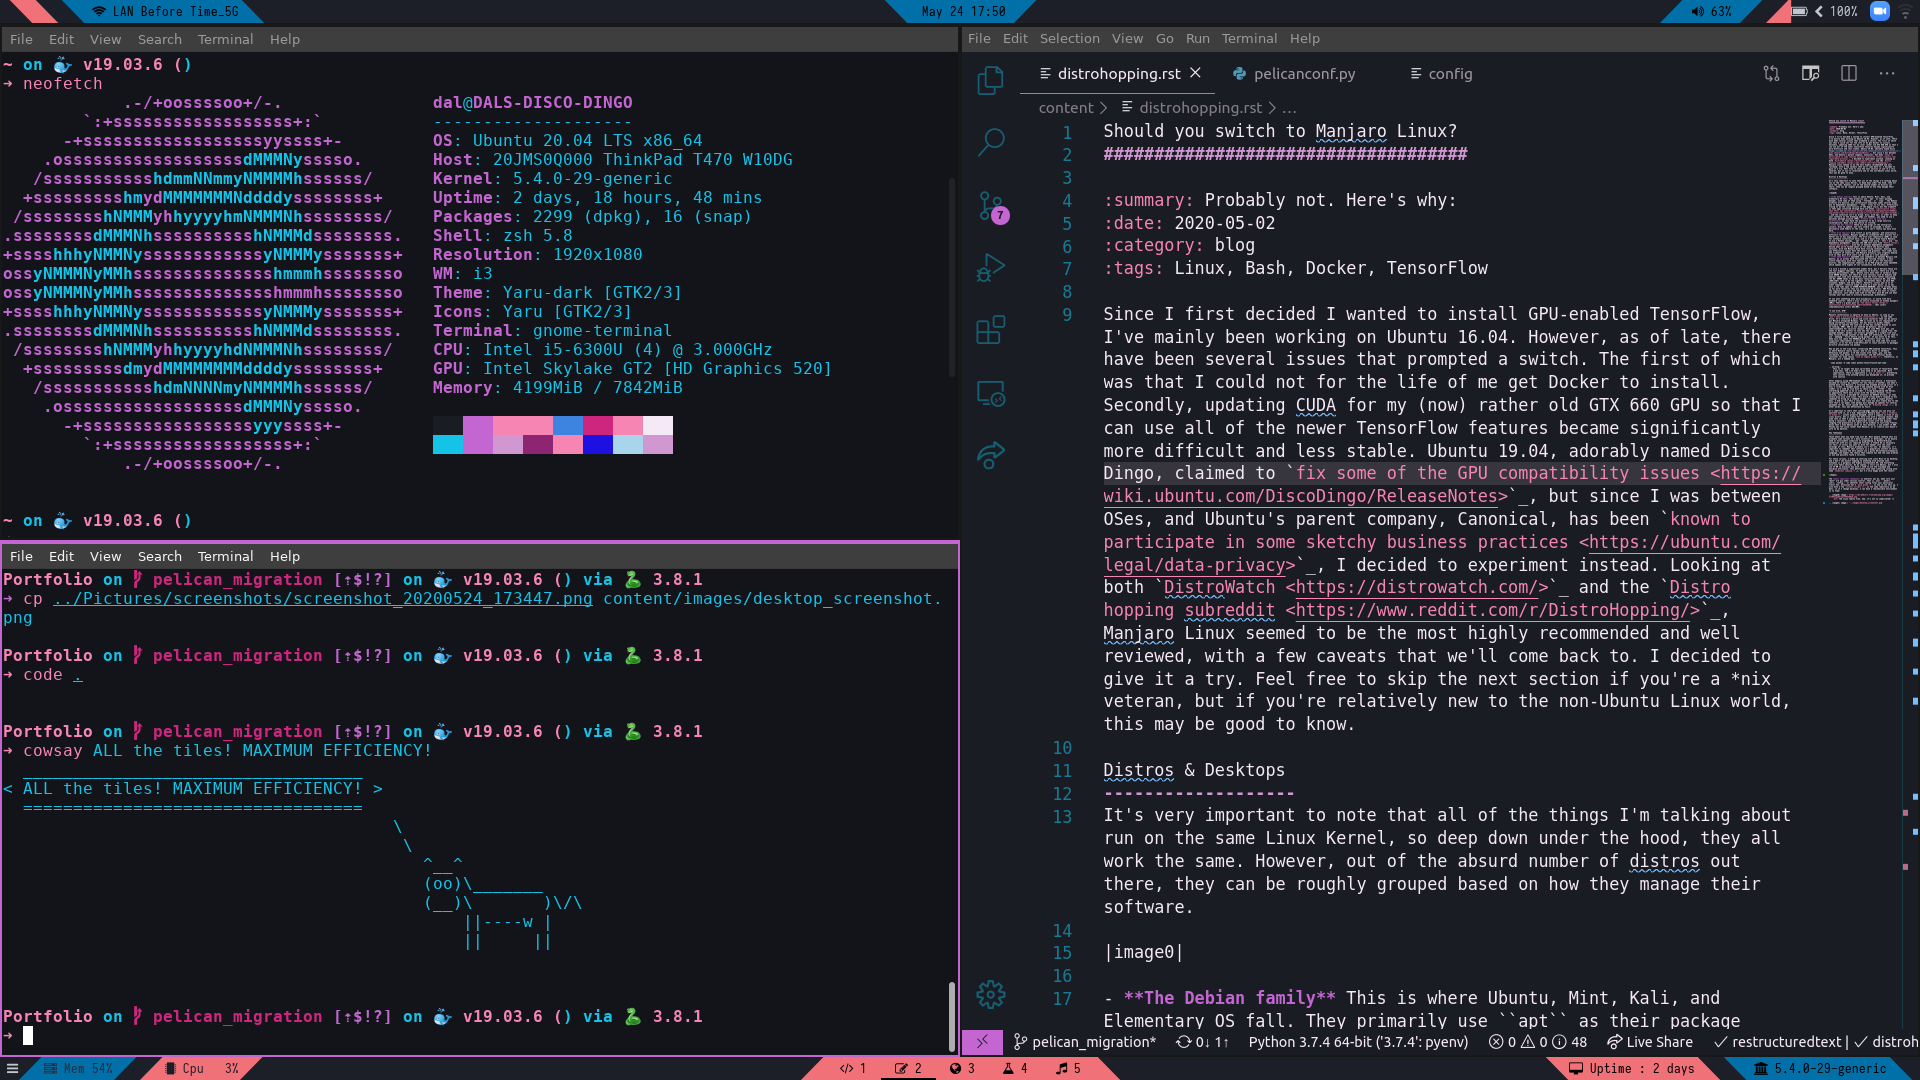The image size is (1920, 1080).
Task: Click the reddit.com DistroHopping link
Action: pyautogui.click(x=1493, y=610)
